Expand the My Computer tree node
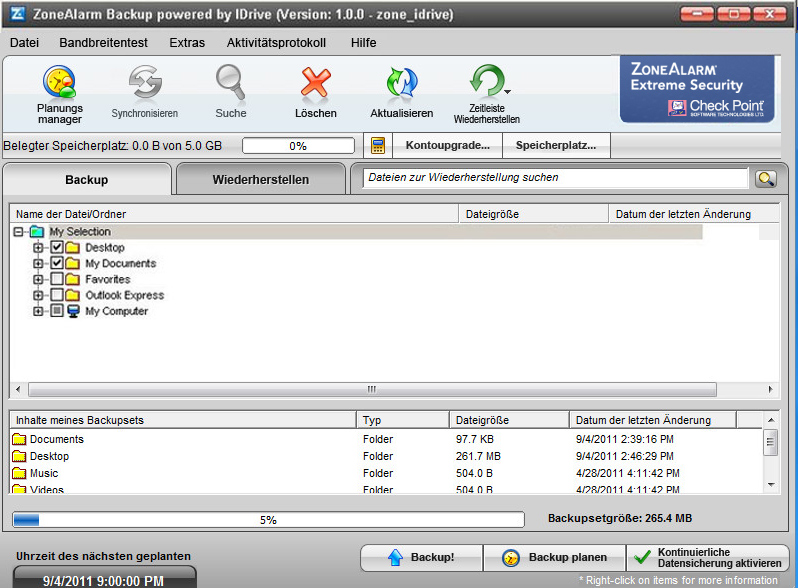 tap(38, 311)
